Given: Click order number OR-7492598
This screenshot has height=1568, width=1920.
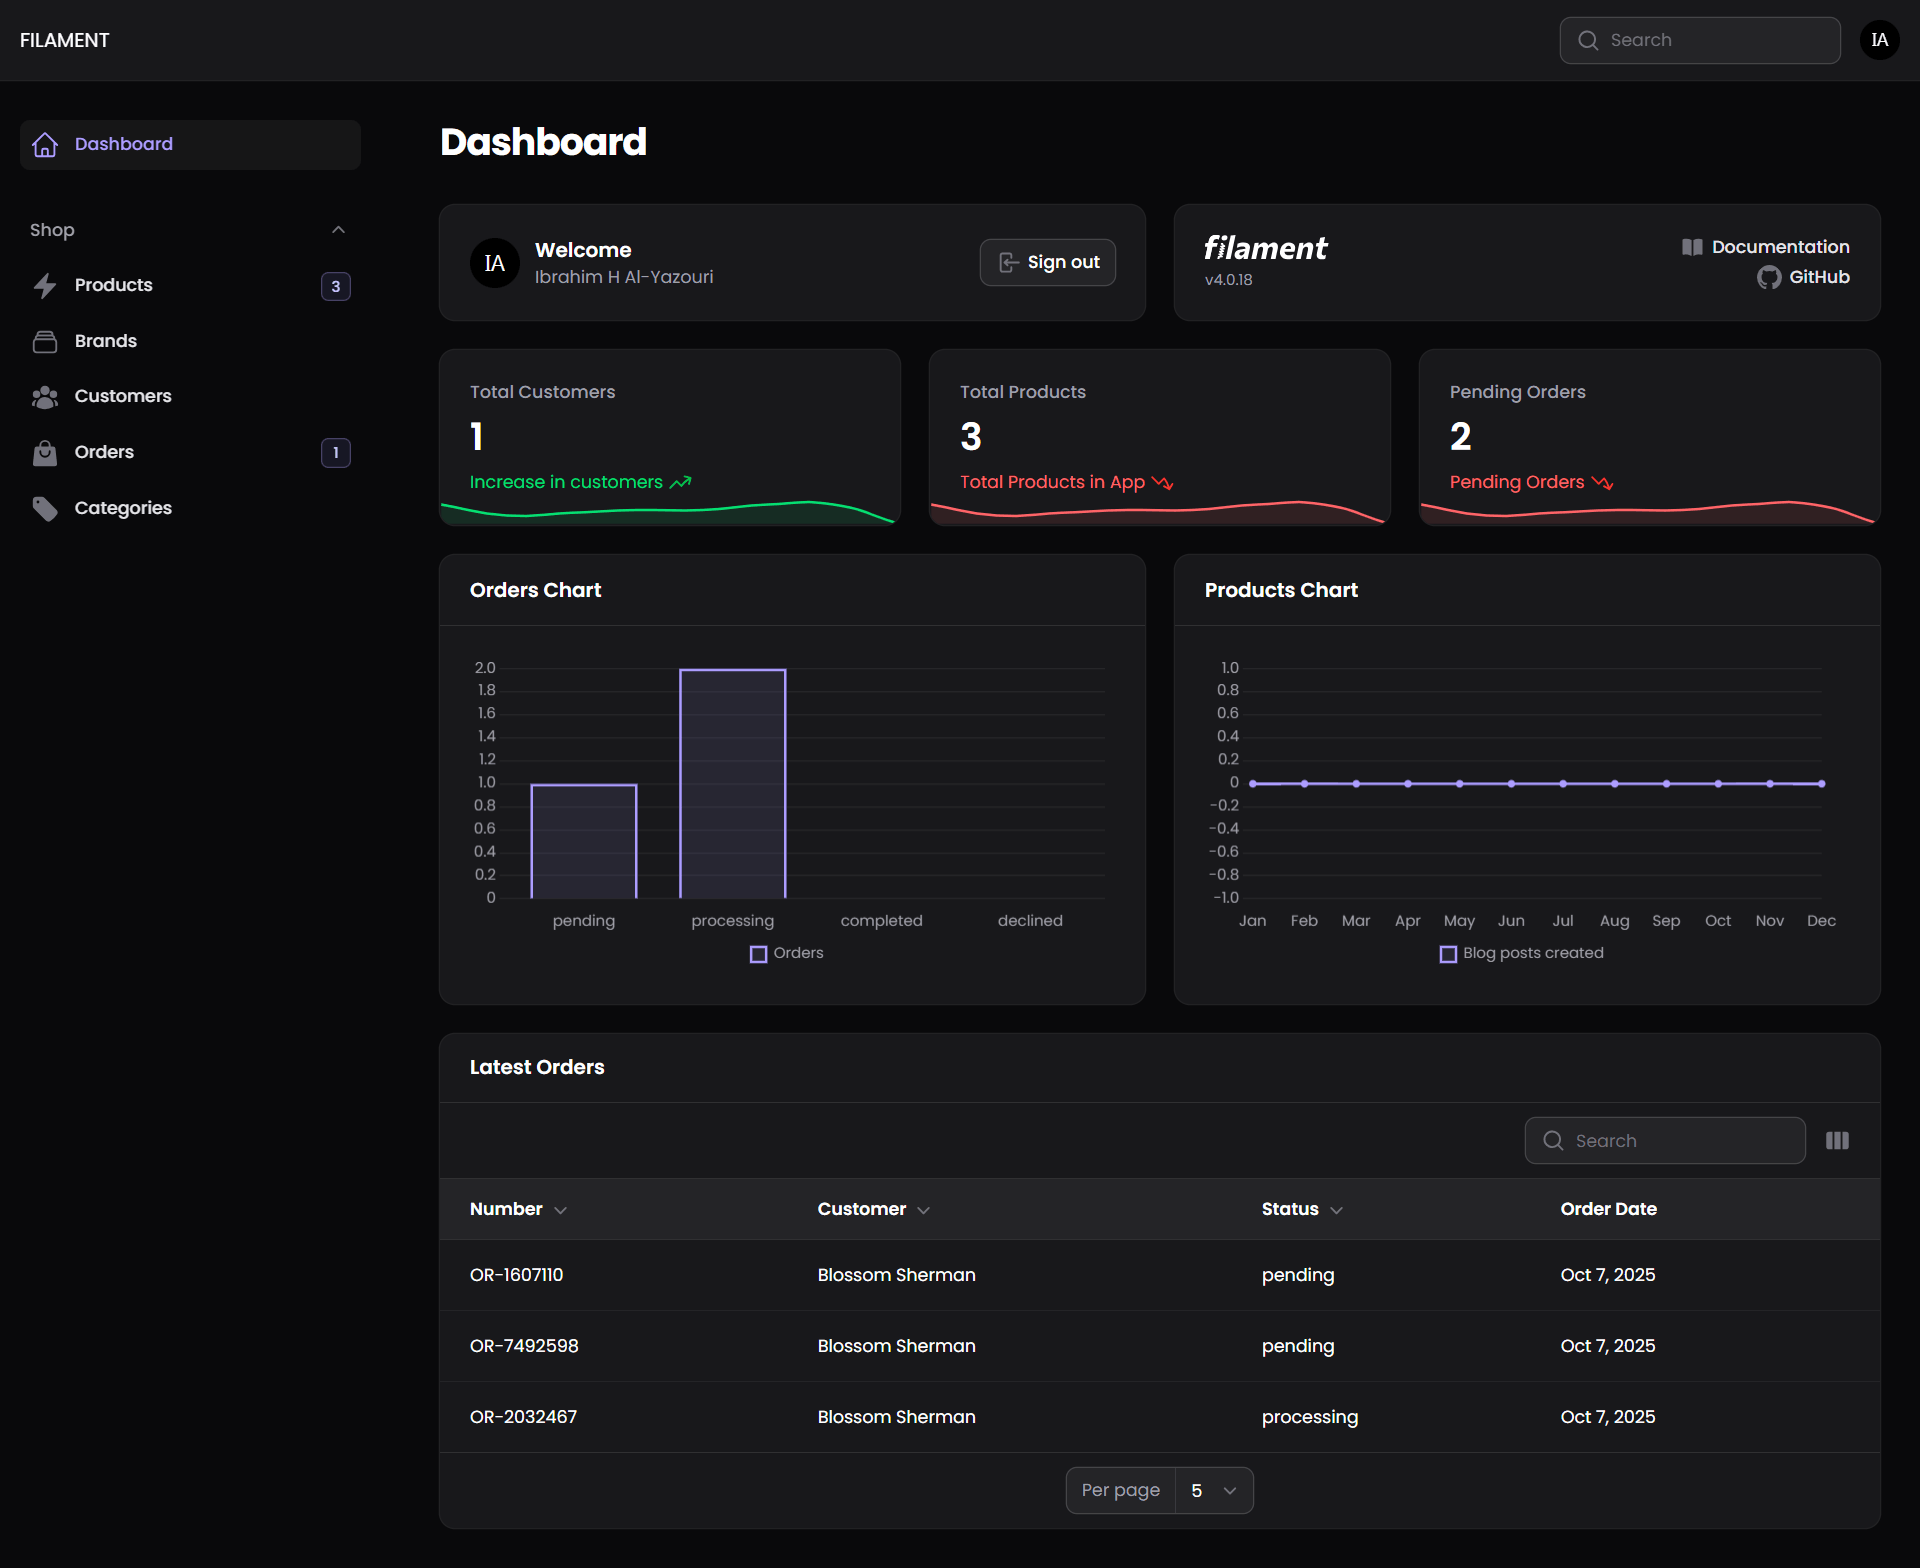Looking at the screenshot, I should click(x=524, y=1347).
